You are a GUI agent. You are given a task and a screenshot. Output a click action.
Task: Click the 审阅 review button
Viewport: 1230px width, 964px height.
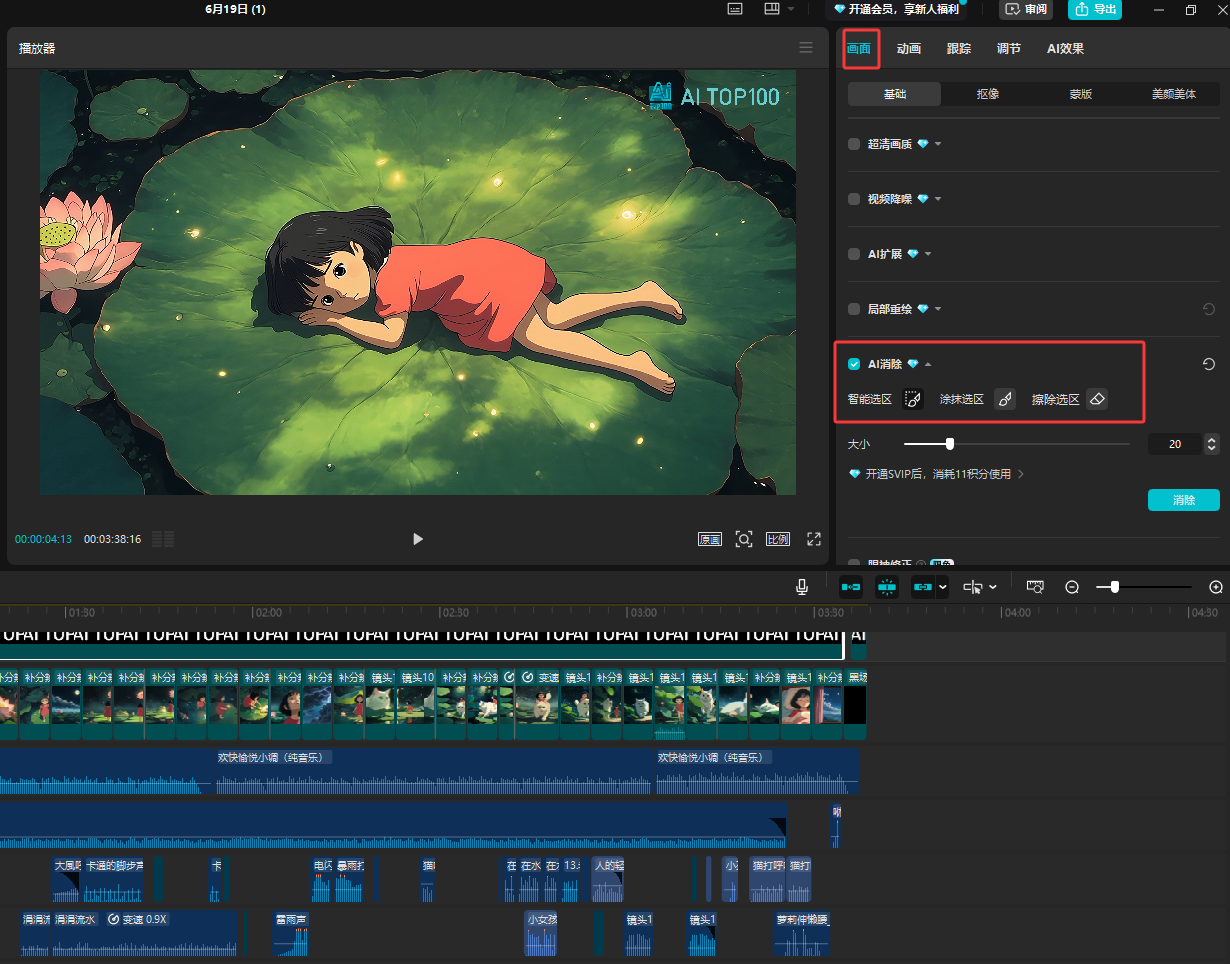click(1026, 9)
